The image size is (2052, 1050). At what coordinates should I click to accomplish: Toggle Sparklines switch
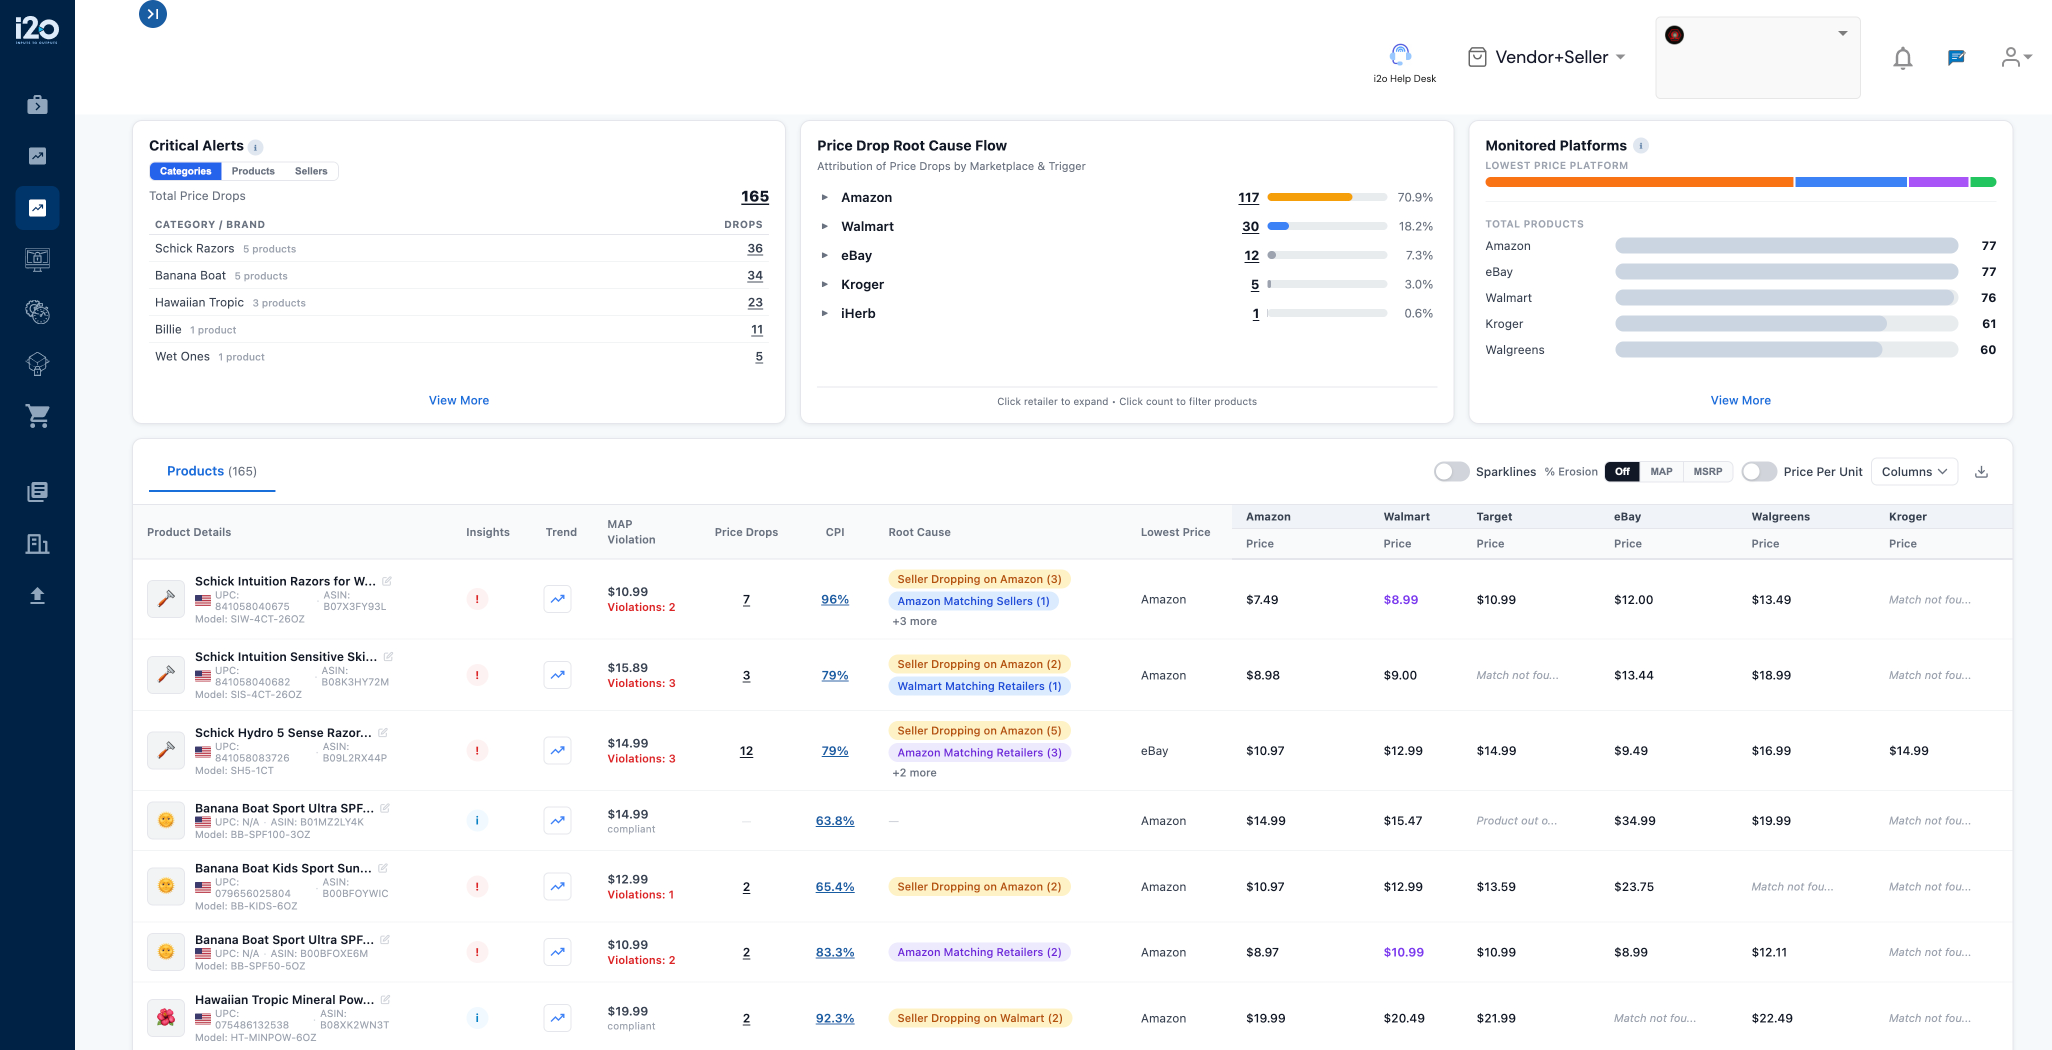(x=1451, y=472)
